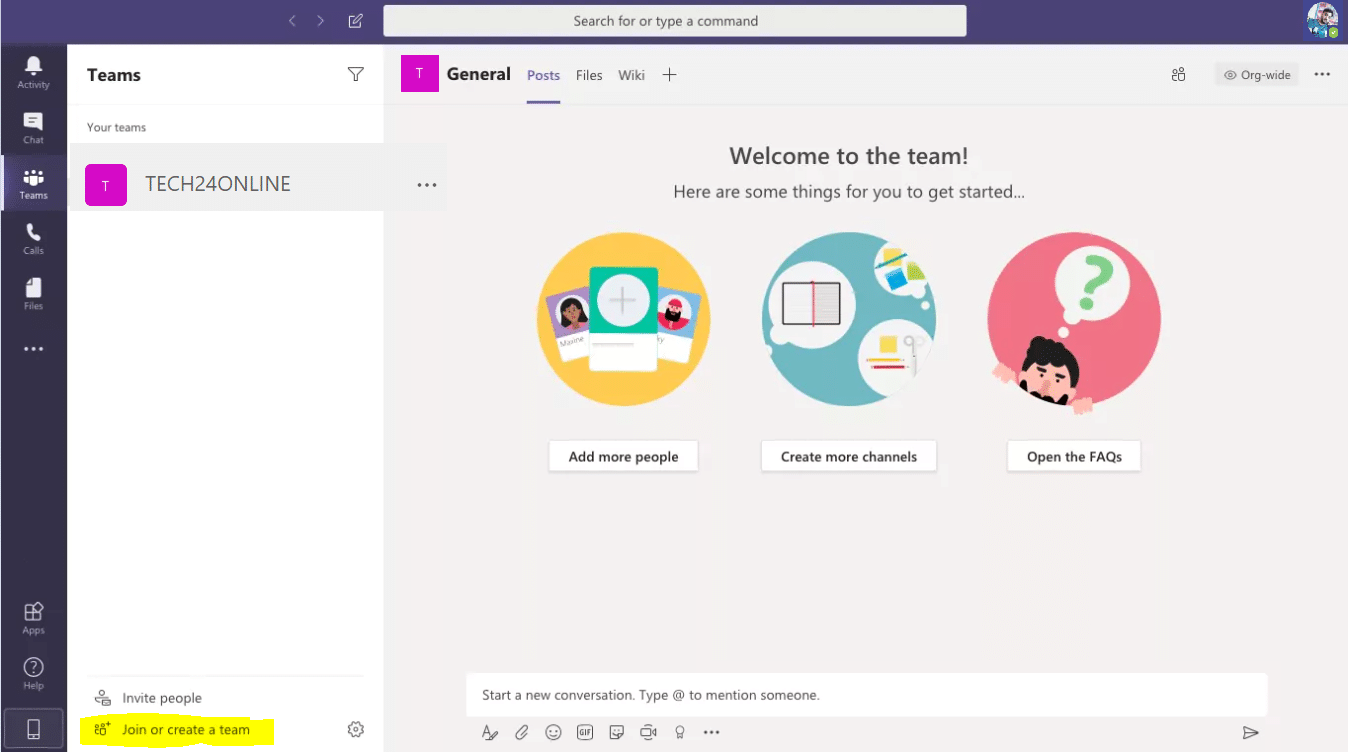Click the Create more channels button
The image size is (1351, 752).
848,456
